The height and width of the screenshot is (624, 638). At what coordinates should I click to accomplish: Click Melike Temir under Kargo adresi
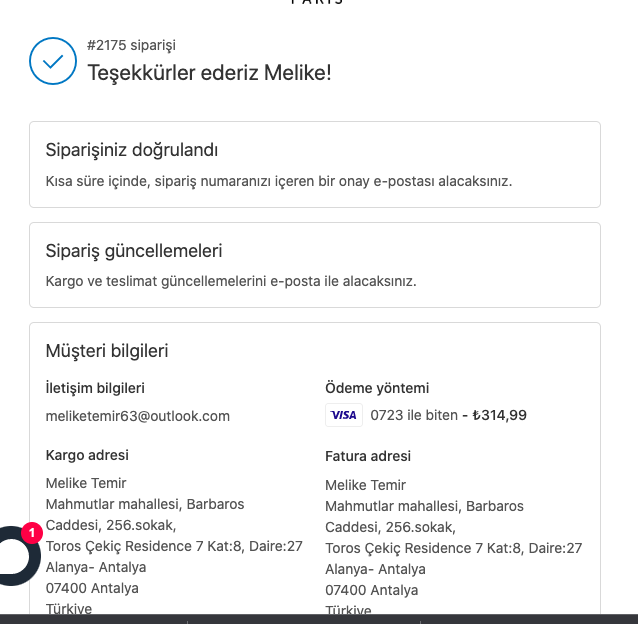[86, 484]
